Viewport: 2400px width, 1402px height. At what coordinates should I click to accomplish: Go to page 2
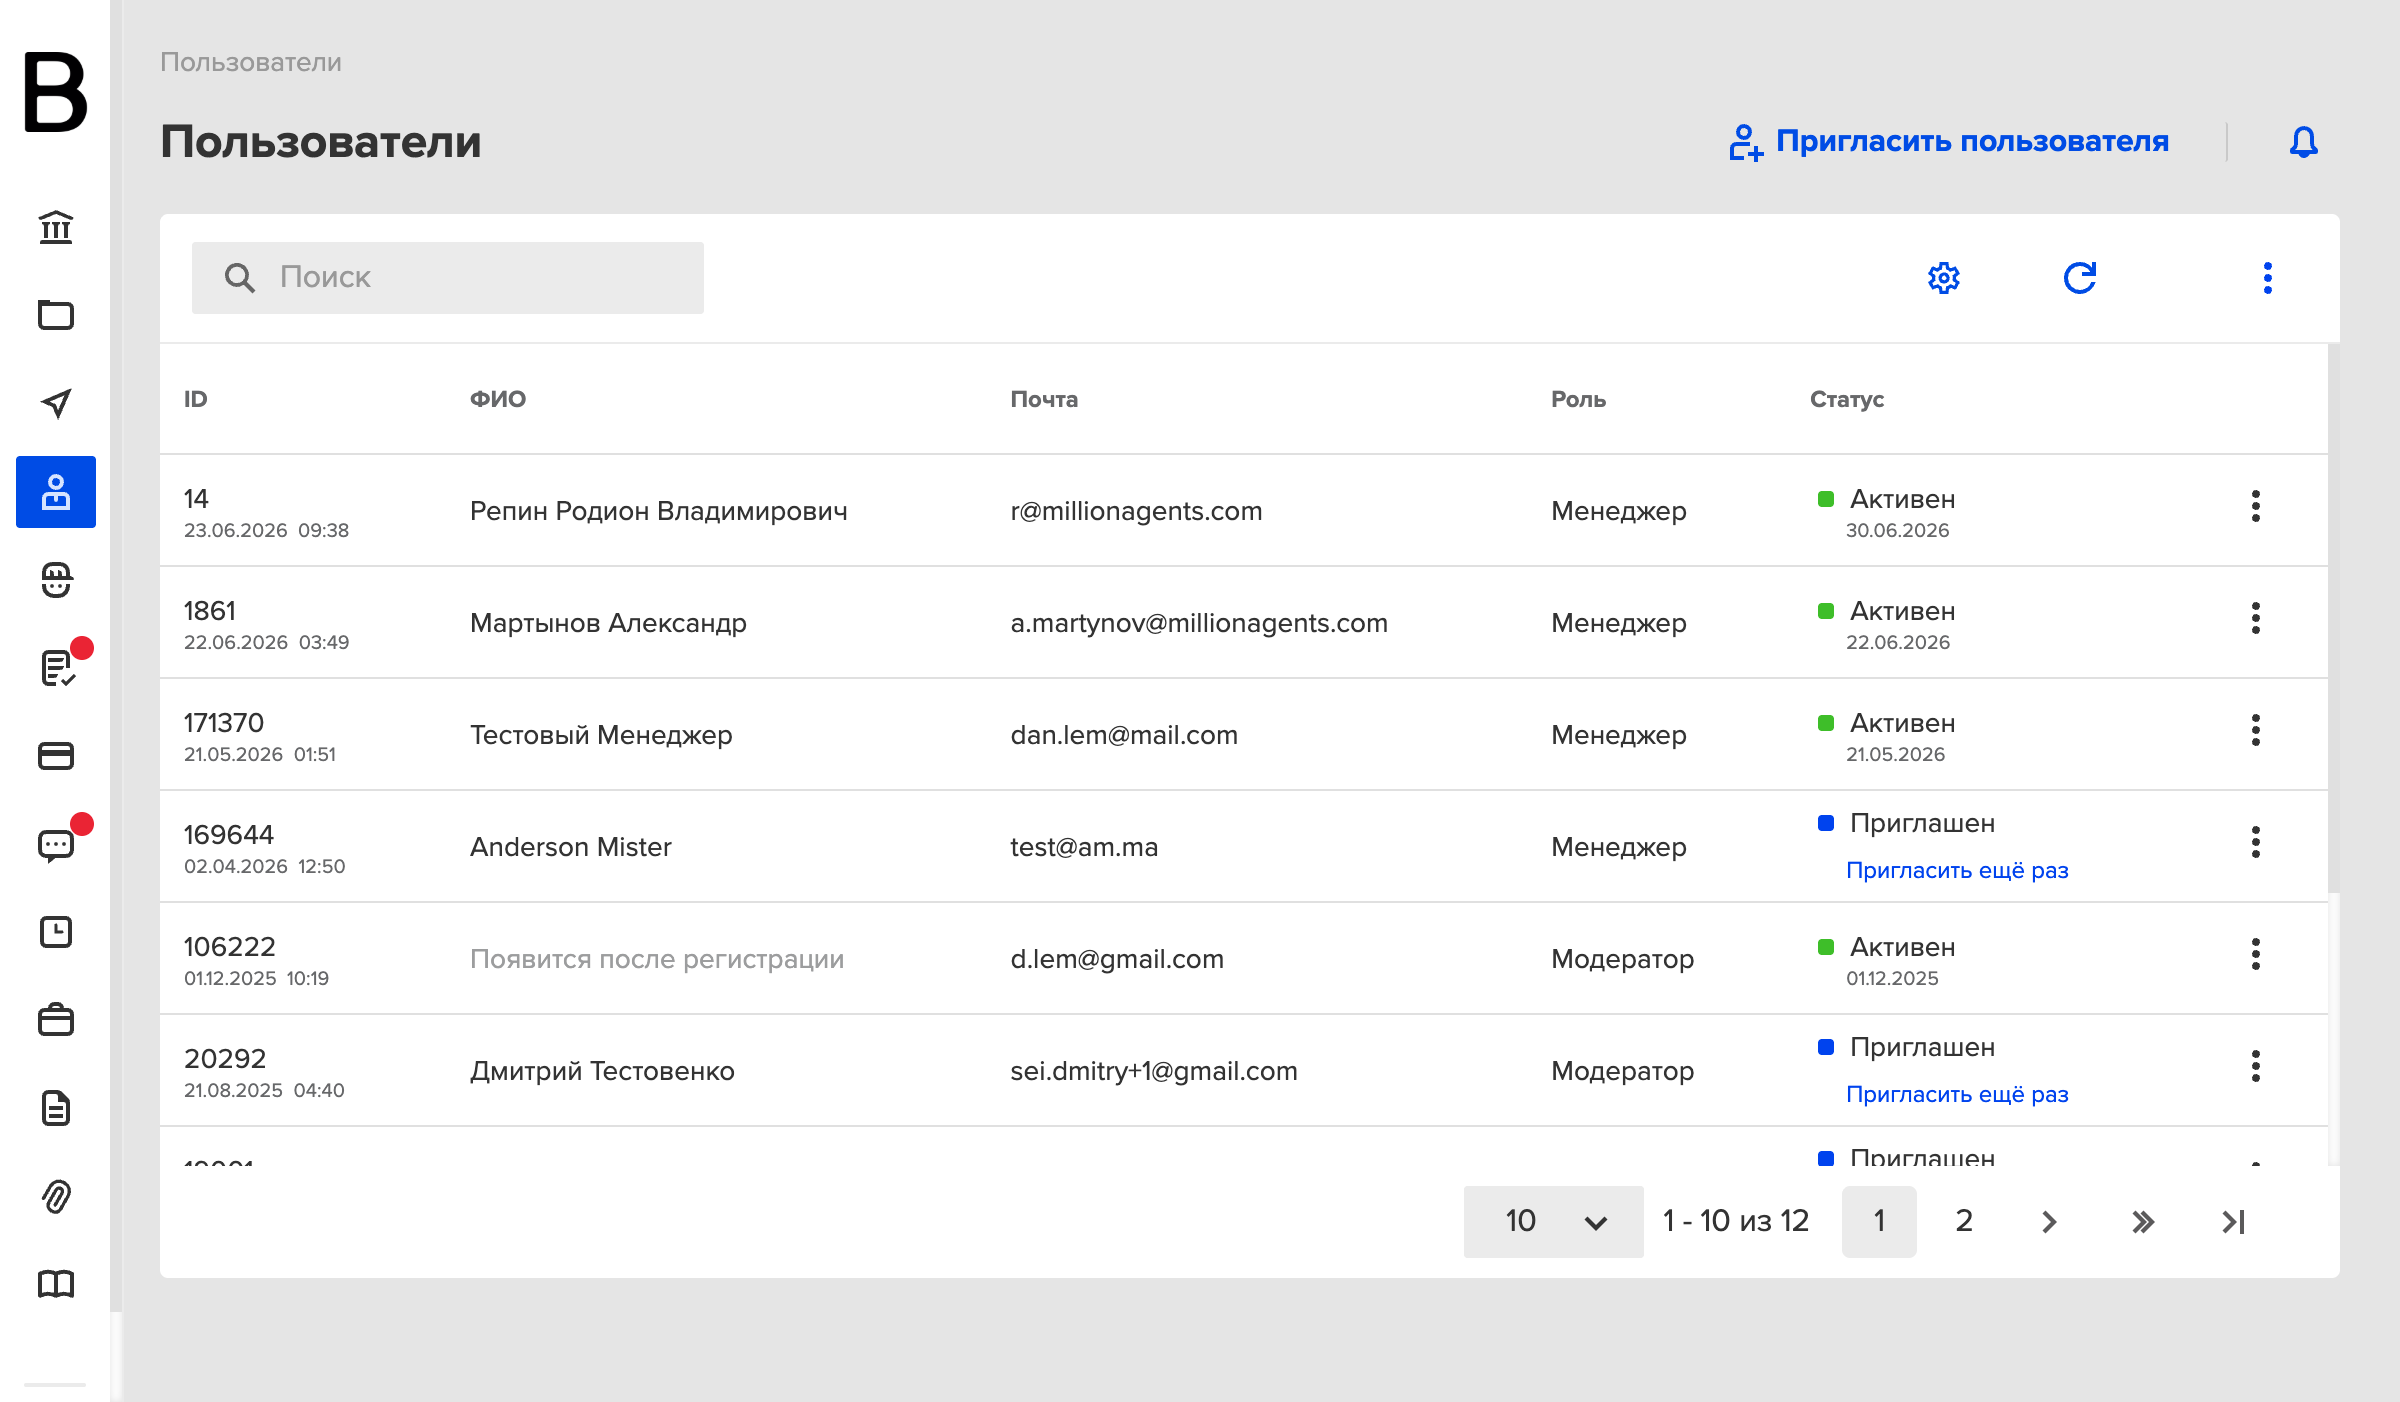click(x=1964, y=1221)
